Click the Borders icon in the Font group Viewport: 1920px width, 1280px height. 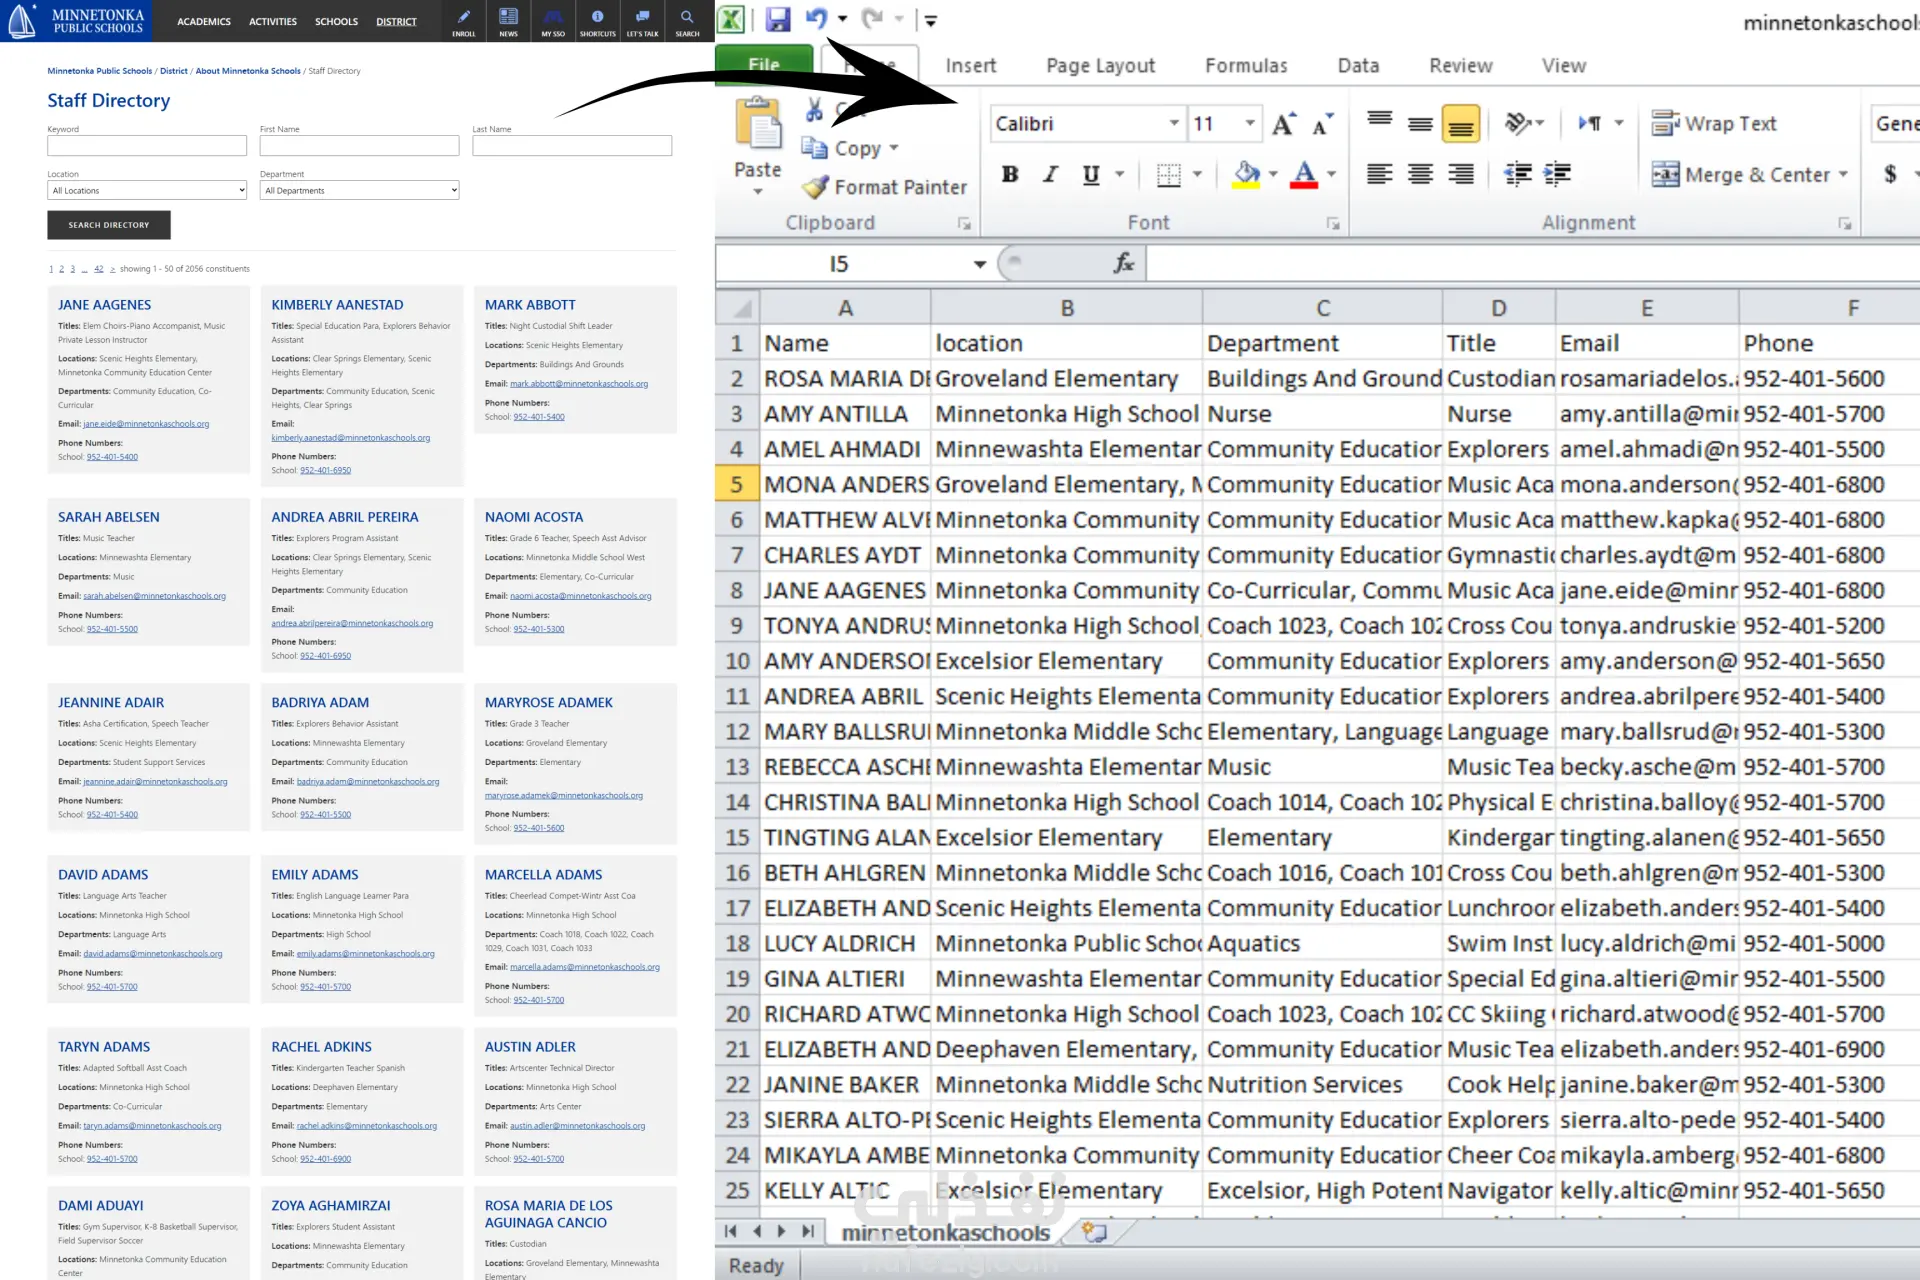(x=1168, y=175)
